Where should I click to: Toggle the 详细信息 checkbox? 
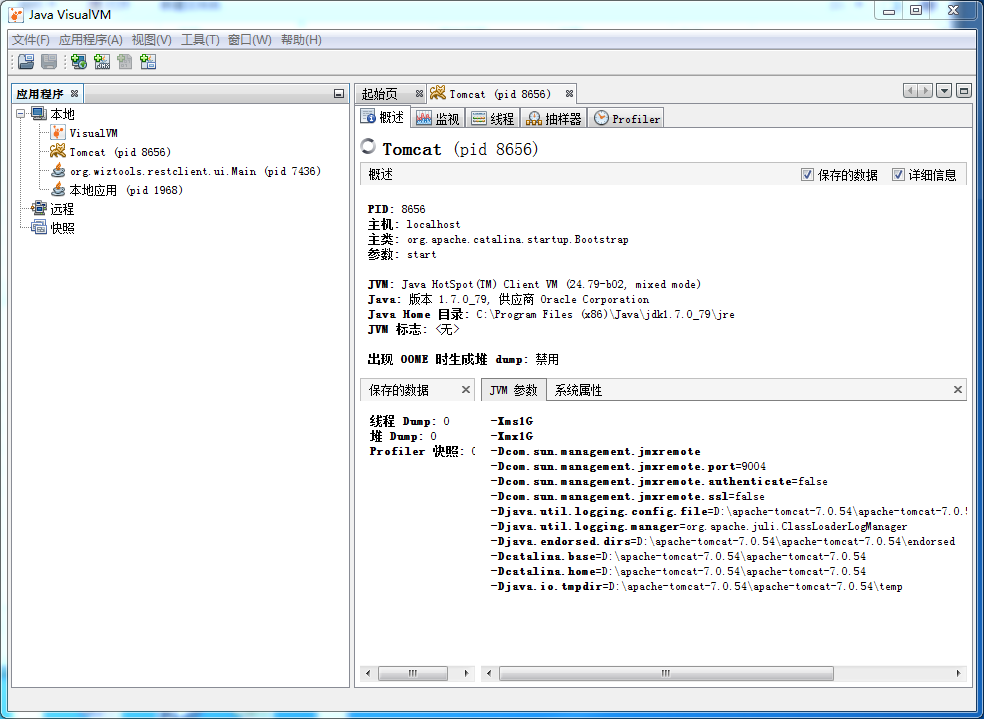(x=899, y=174)
